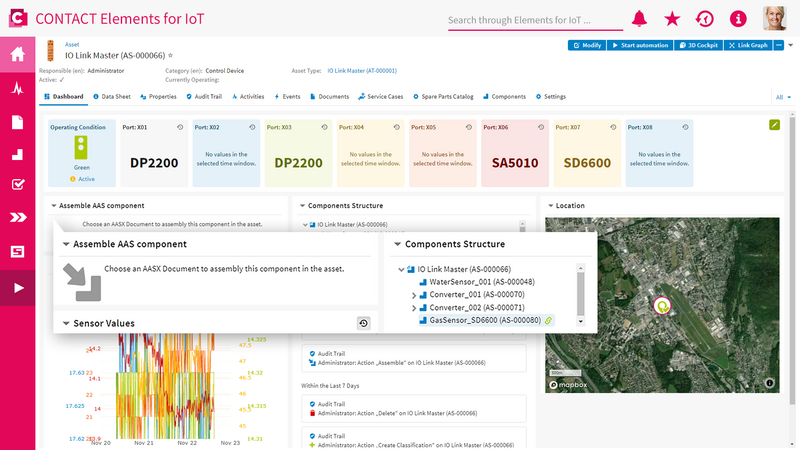The width and height of the screenshot is (800, 450).
Task: Collapse the Assemble AAS component section
Action: [x=66, y=244]
